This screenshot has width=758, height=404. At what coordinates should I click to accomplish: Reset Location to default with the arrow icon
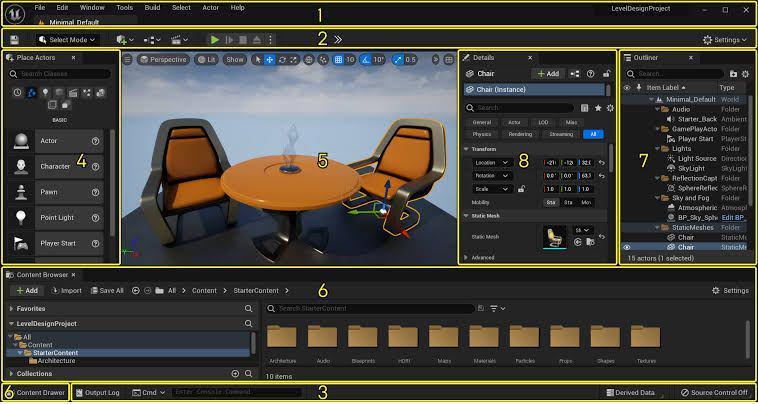click(602, 162)
